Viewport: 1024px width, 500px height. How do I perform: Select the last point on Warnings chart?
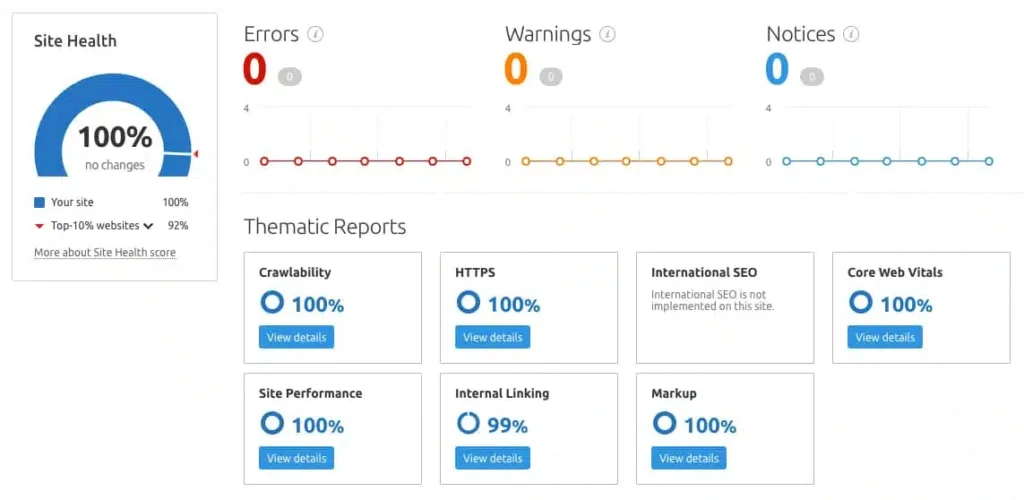tap(728, 161)
